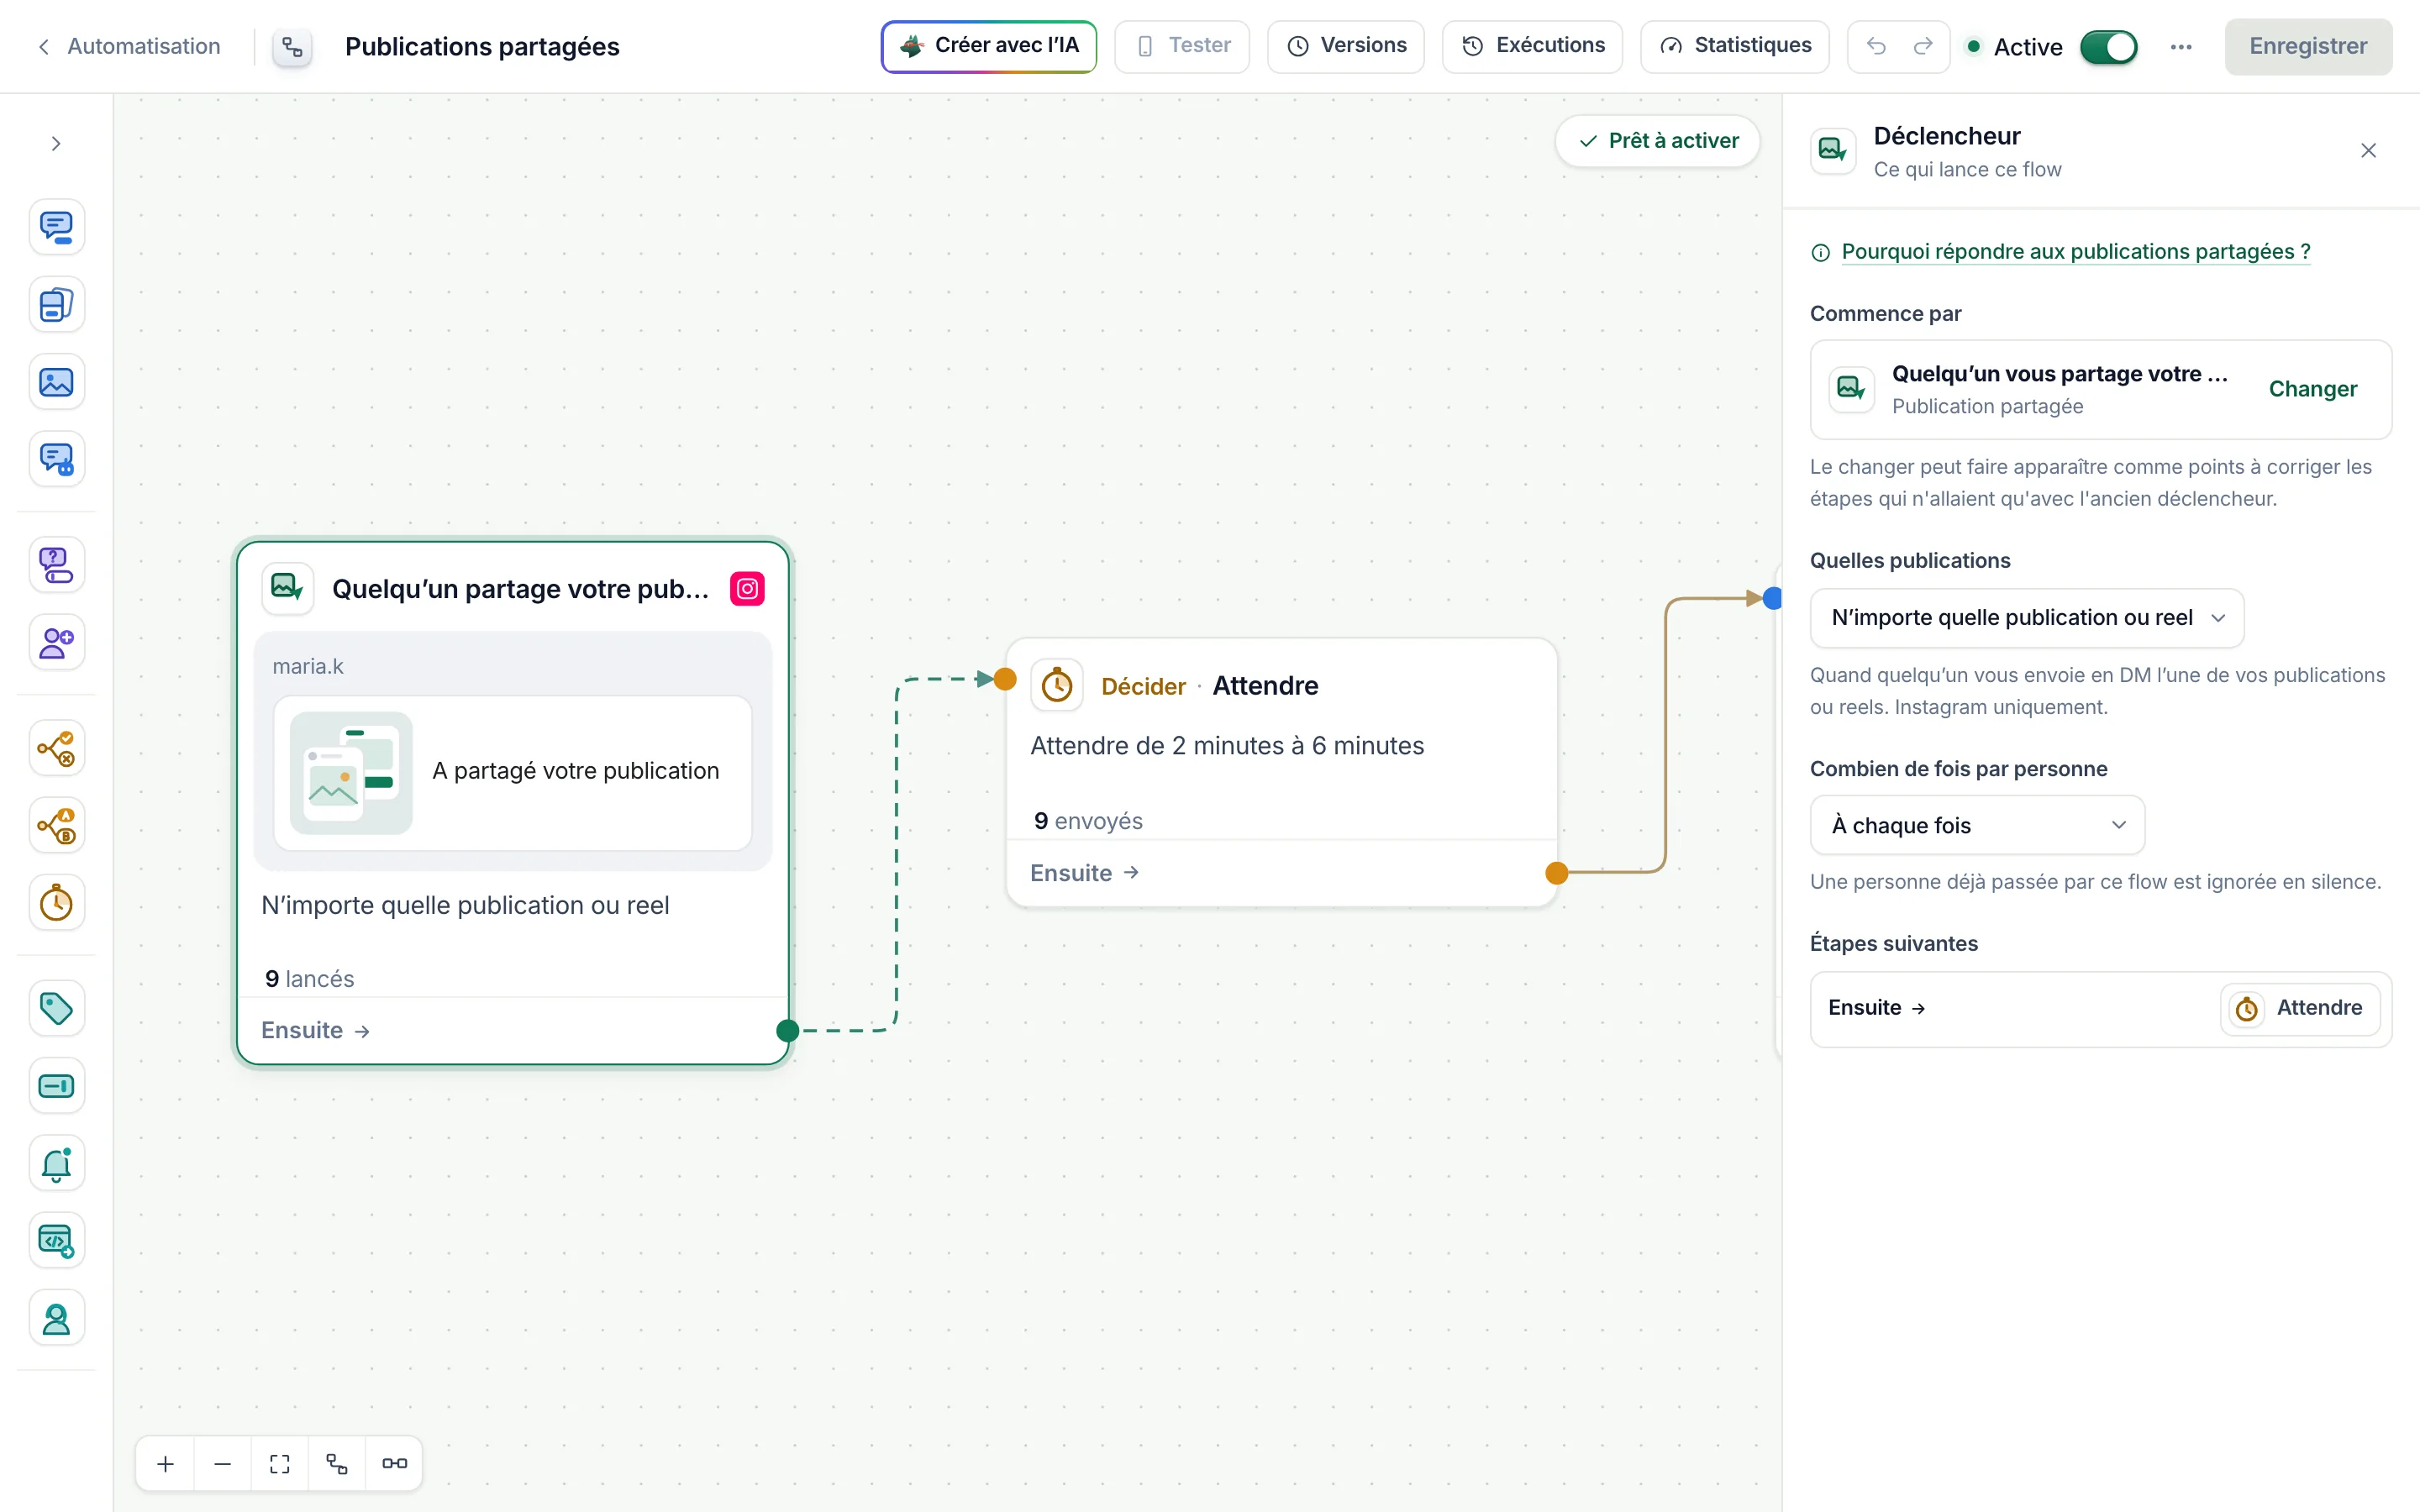This screenshot has width=2420, height=1512.
Task: Click the Prêt à activer status badge
Action: [x=1657, y=141]
